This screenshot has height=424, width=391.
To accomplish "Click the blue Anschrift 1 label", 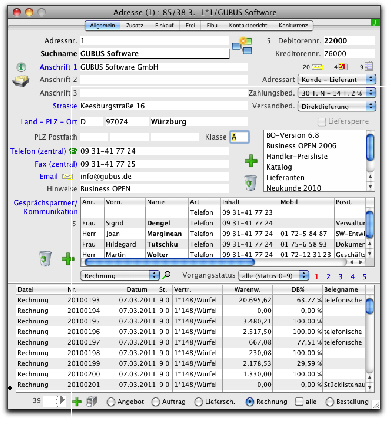I will tap(58, 67).
